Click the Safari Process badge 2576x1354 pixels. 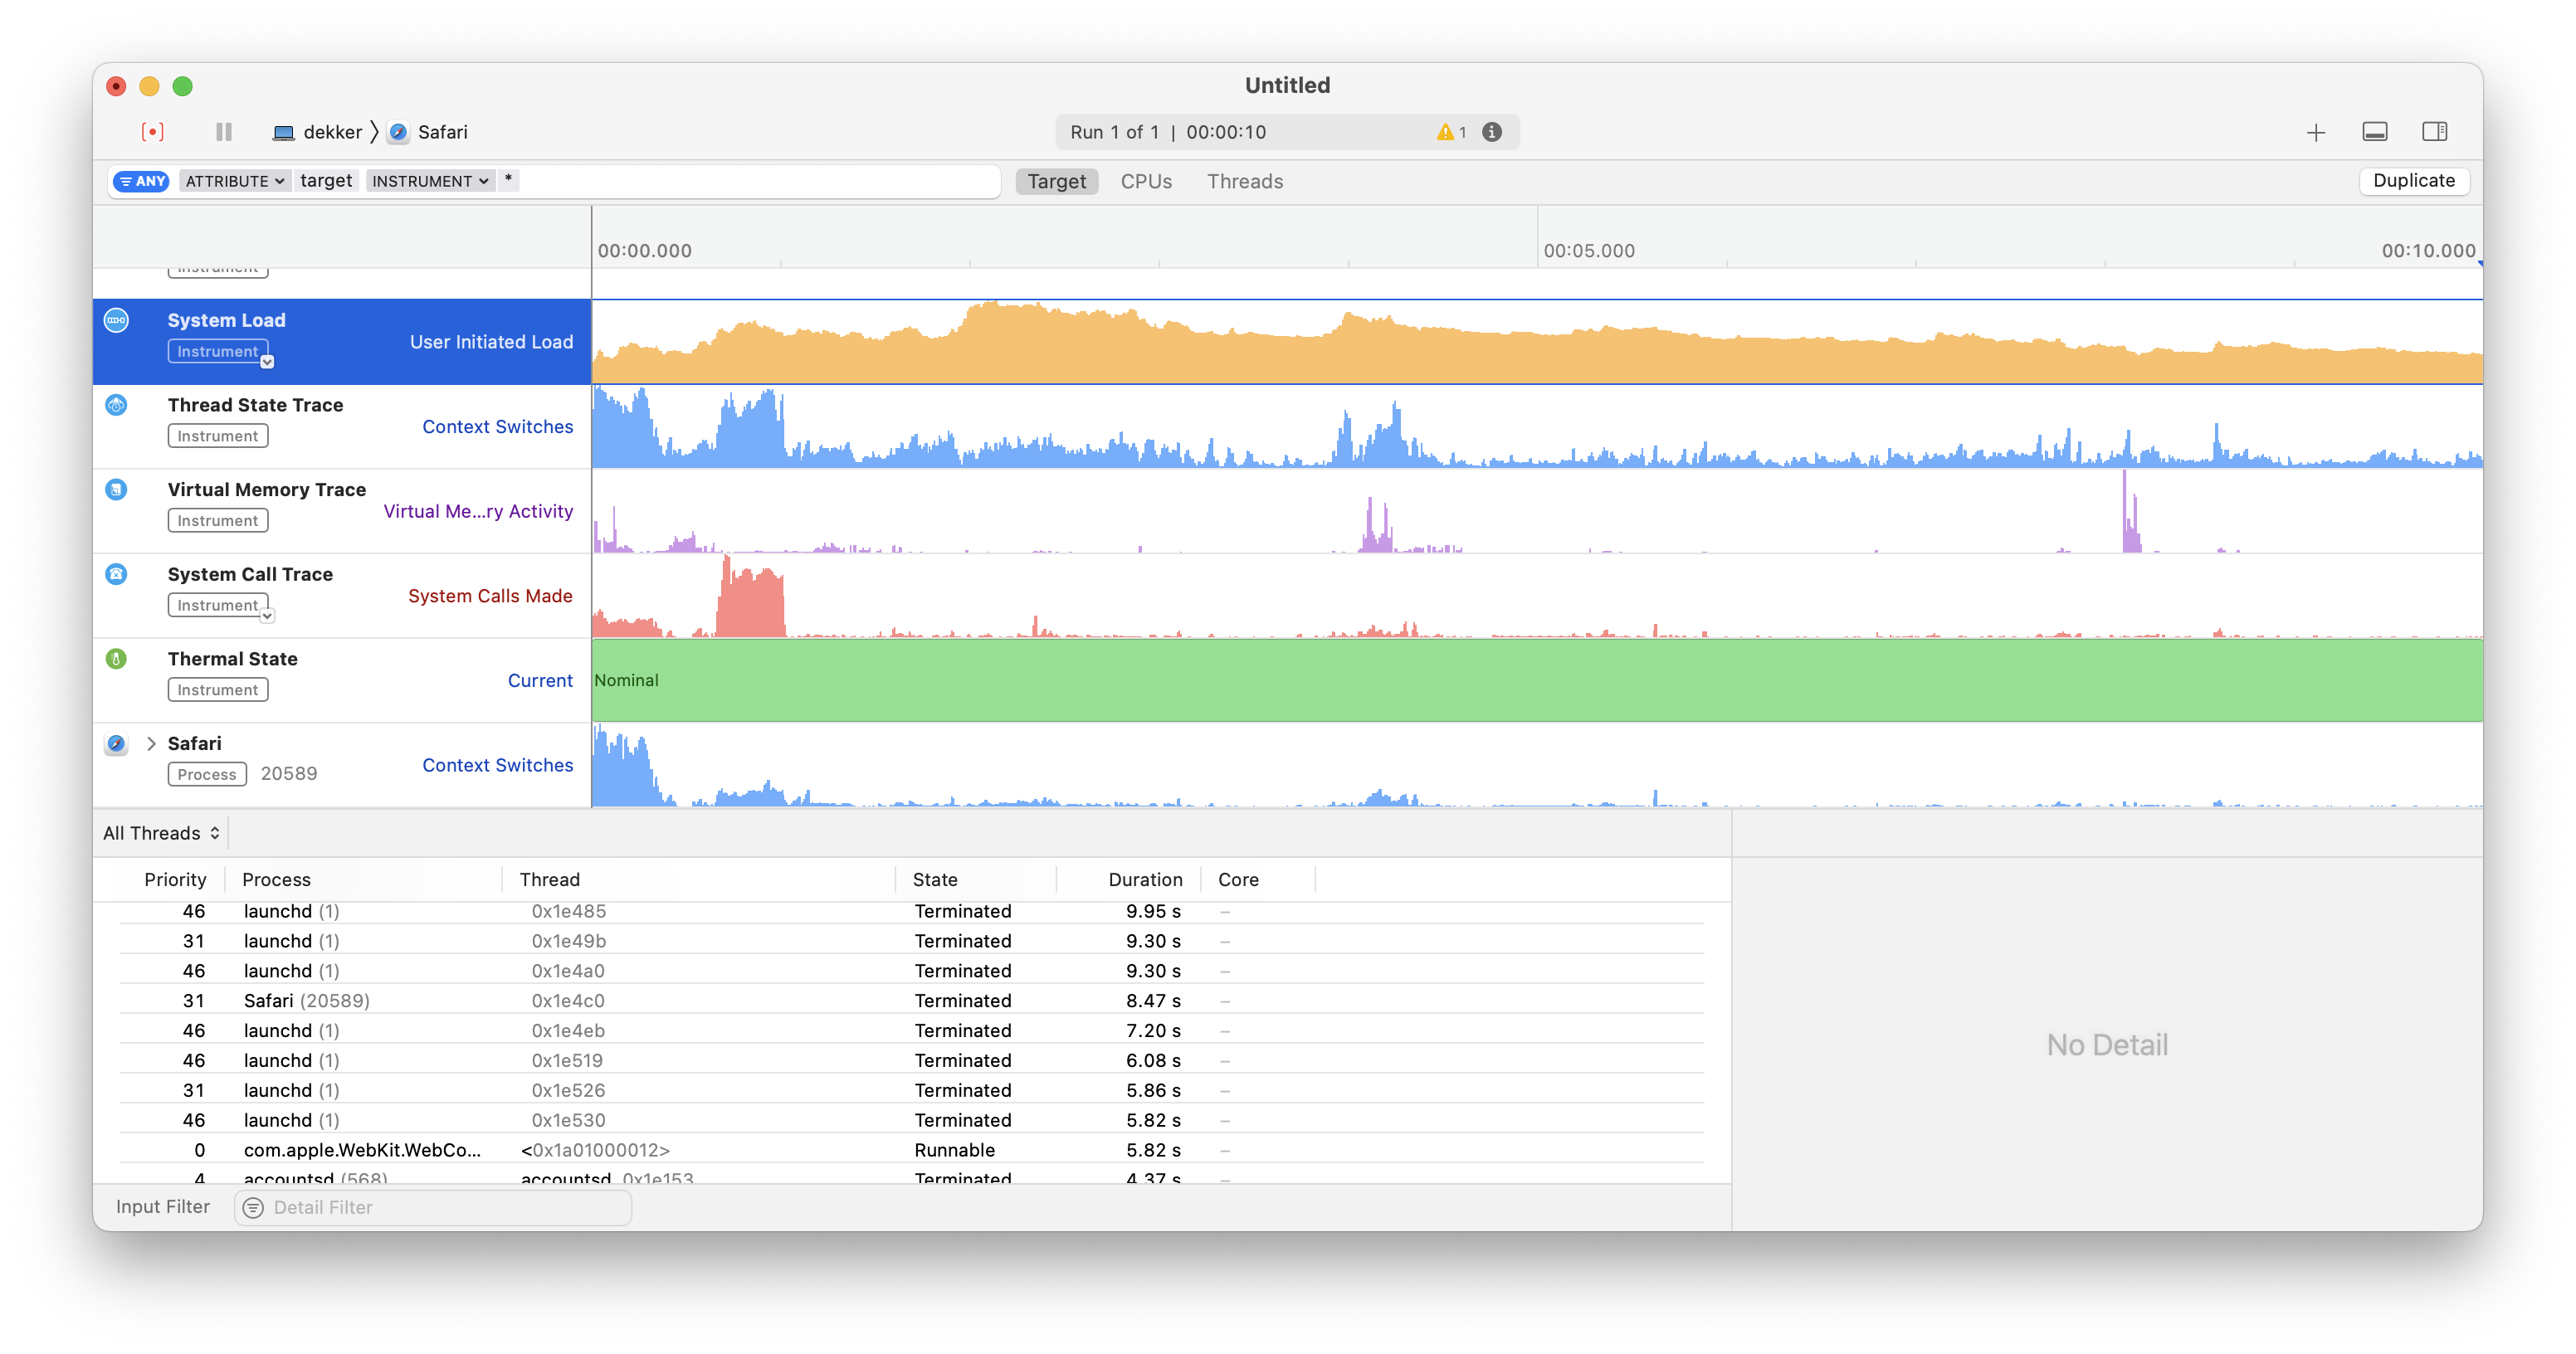(x=207, y=775)
